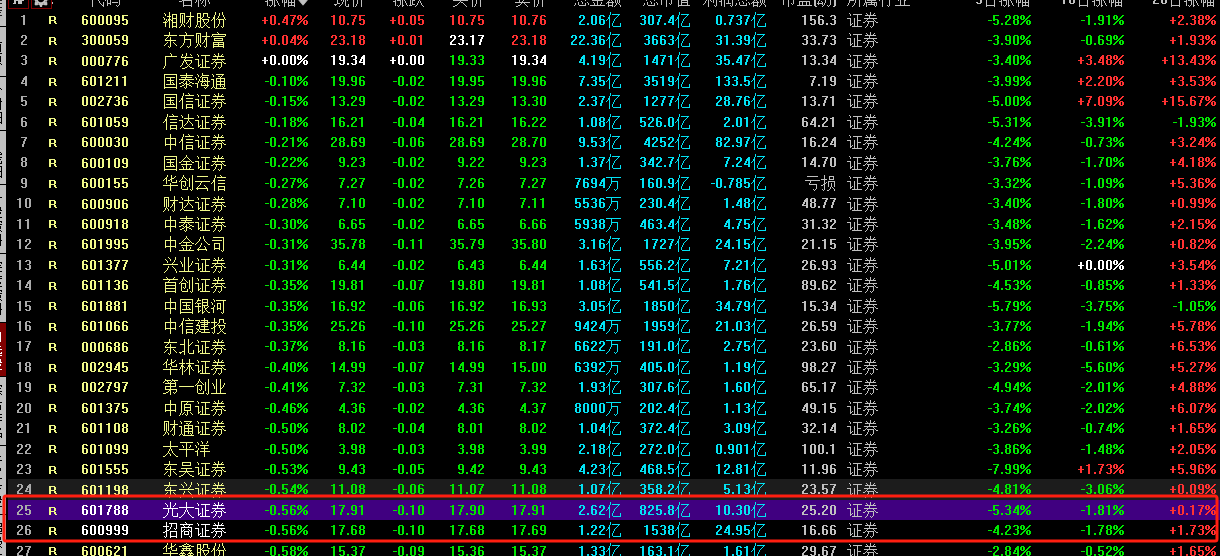Click total turnover 22.36亿 of 东方财富
The height and width of the screenshot is (556, 1220).
pos(596,40)
